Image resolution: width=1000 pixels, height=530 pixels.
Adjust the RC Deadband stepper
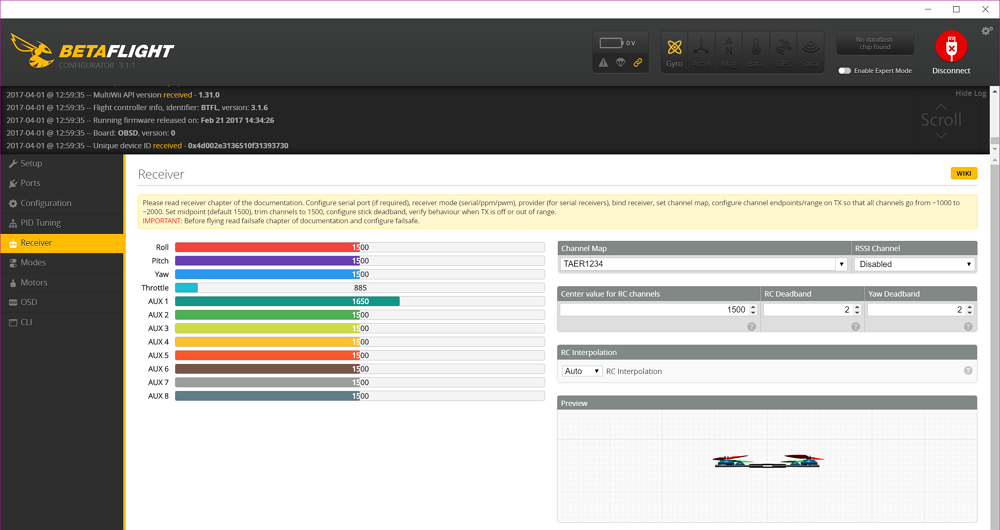[x=857, y=309]
